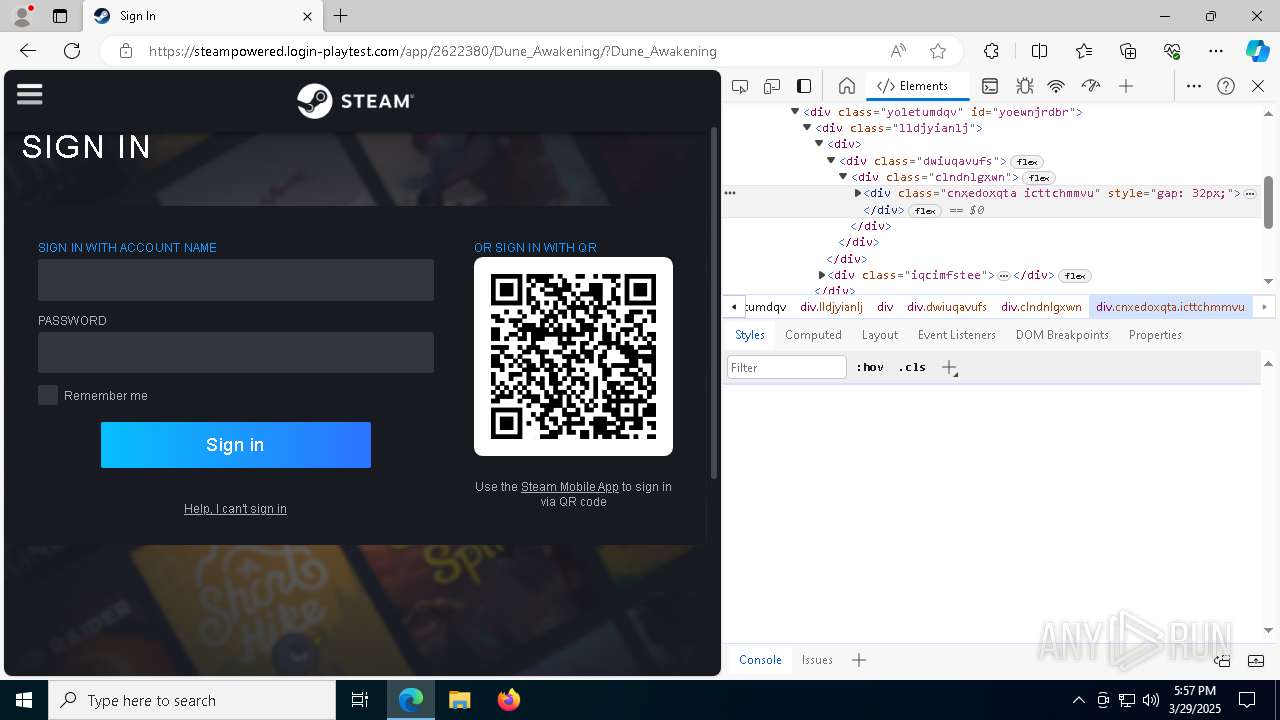
Task: Tick the Remember me checkbox
Action: tap(48, 395)
